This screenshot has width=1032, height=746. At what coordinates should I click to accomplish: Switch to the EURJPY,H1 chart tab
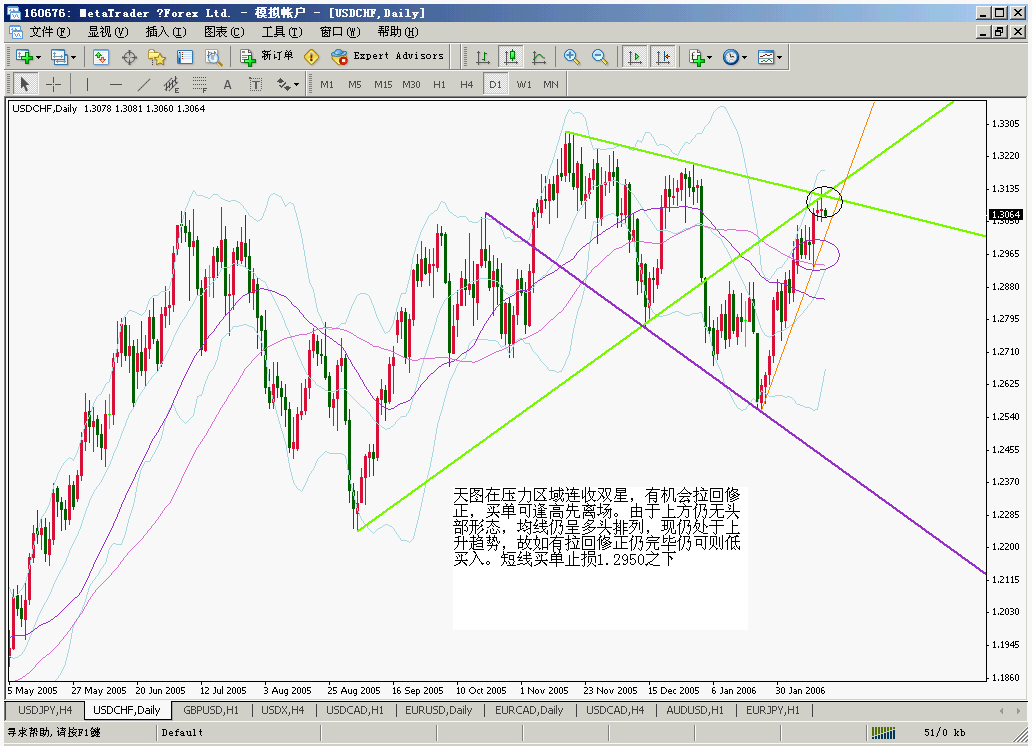(773, 710)
